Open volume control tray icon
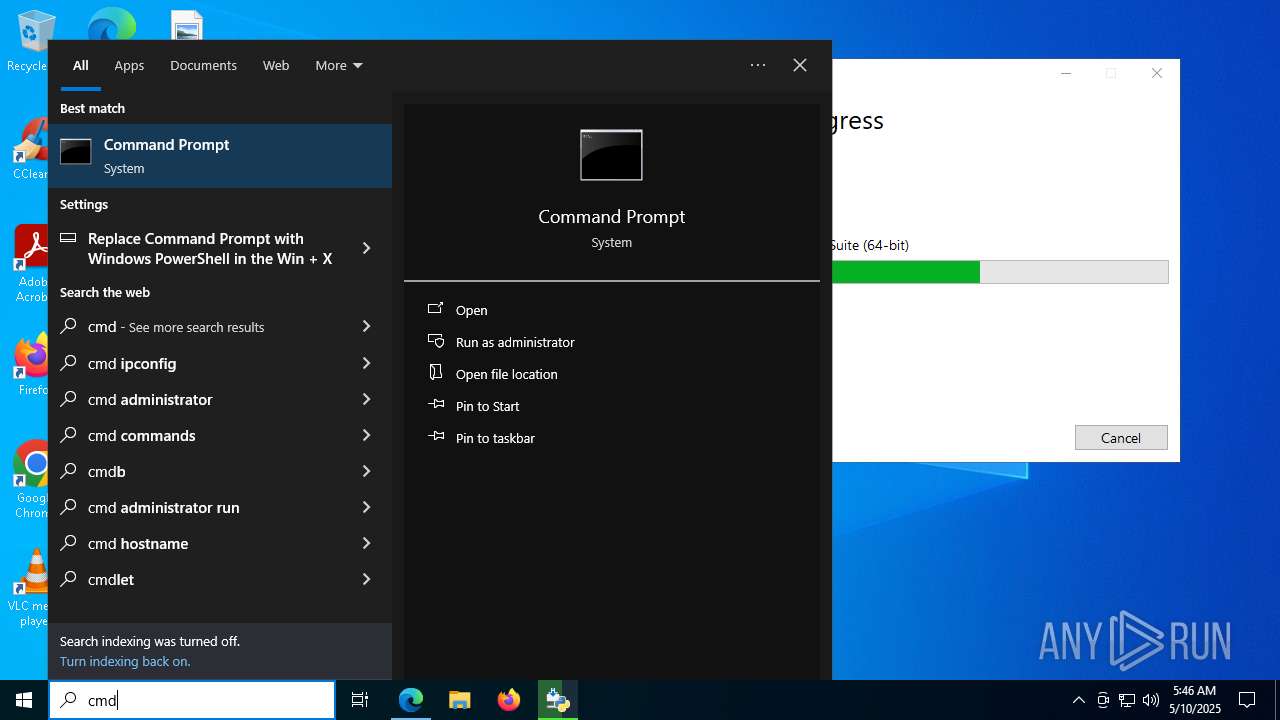Viewport: 1280px width, 720px height. [x=1151, y=700]
